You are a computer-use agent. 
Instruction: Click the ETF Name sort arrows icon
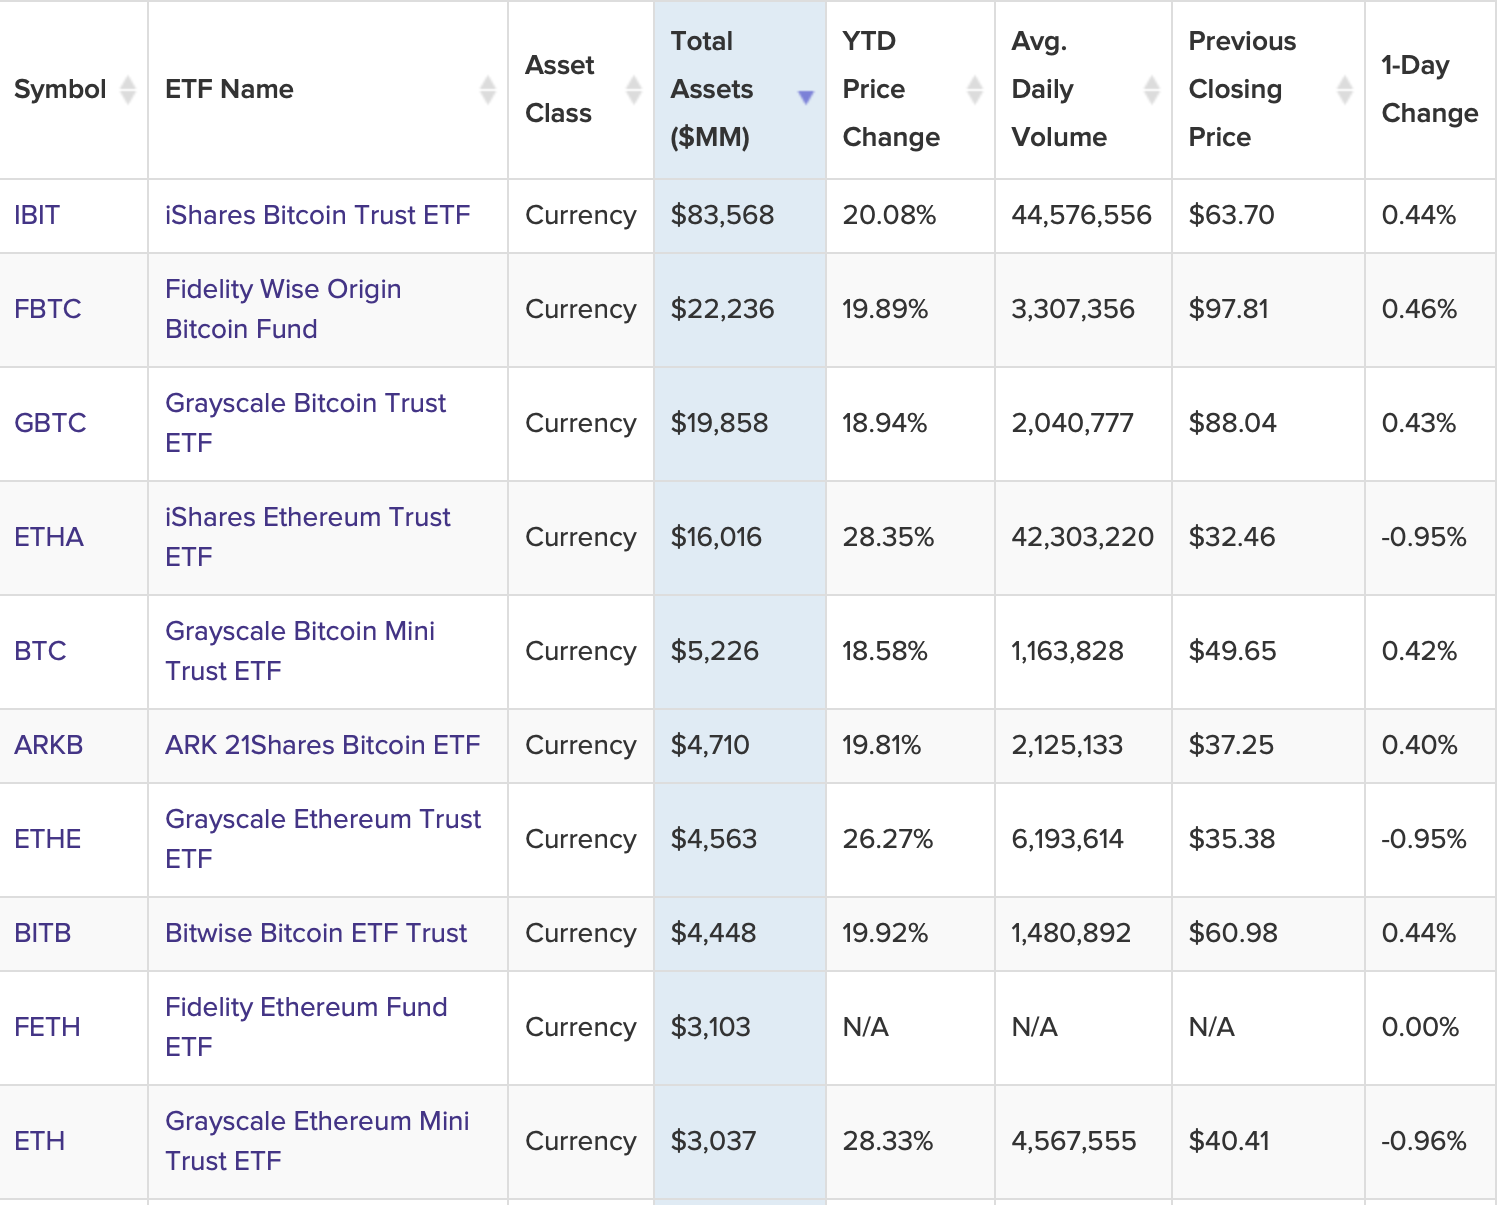[487, 90]
